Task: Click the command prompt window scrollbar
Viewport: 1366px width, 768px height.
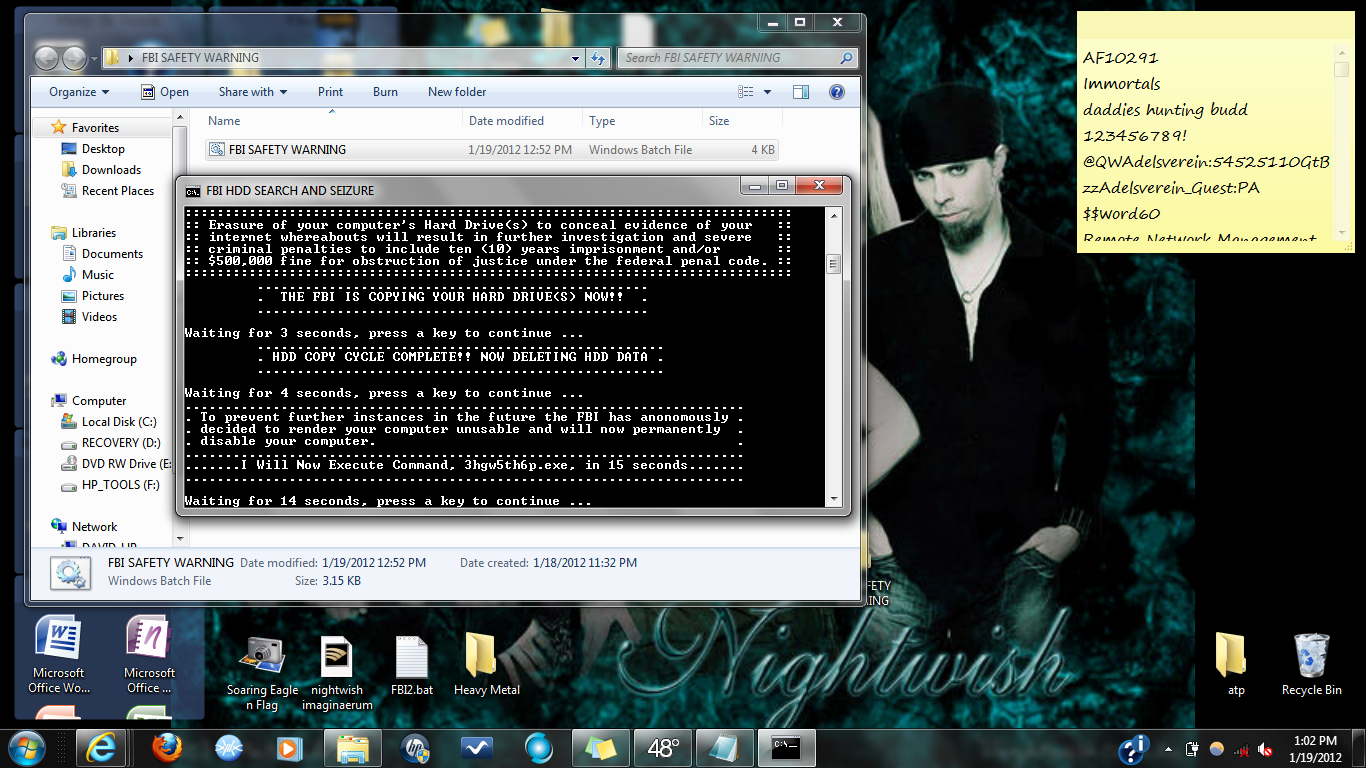Action: (x=833, y=357)
